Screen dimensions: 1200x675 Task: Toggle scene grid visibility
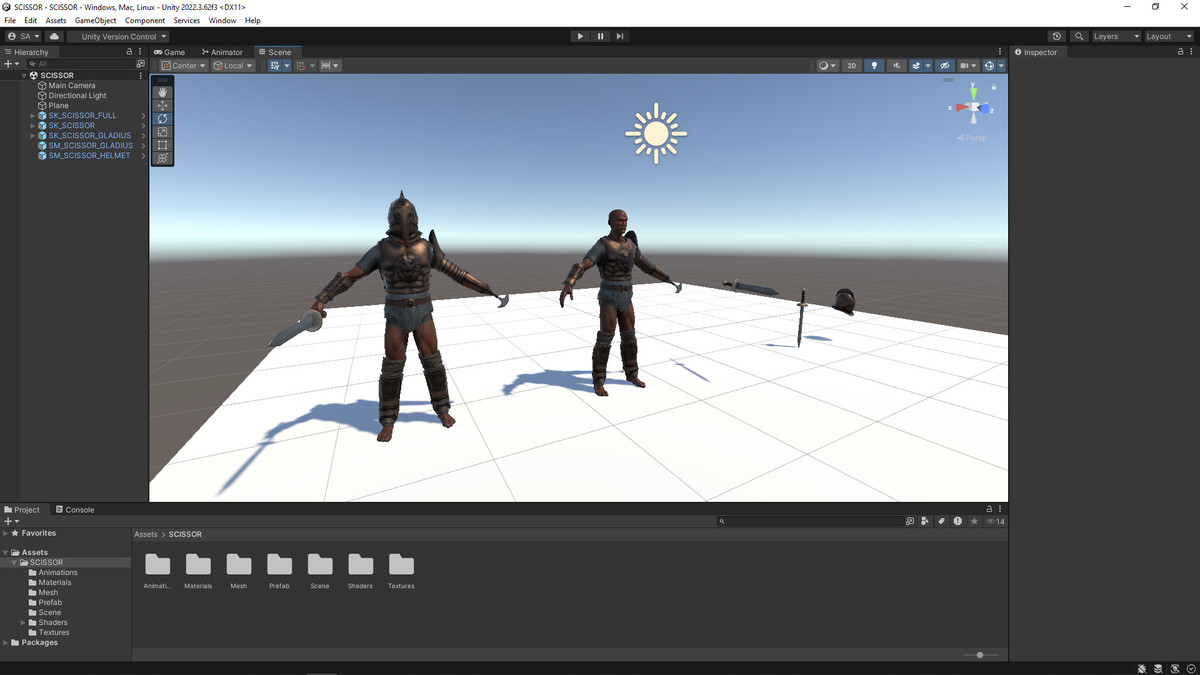(x=275, y=66)
